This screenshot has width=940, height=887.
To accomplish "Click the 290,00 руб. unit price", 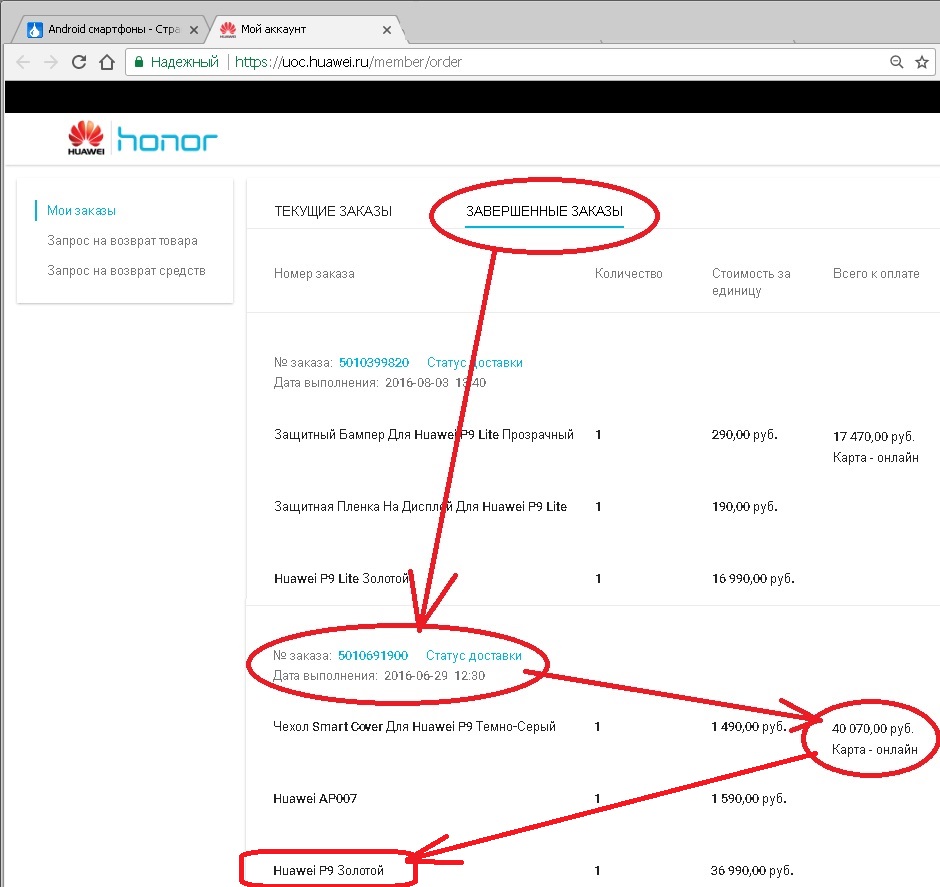I will coord(745,435).
